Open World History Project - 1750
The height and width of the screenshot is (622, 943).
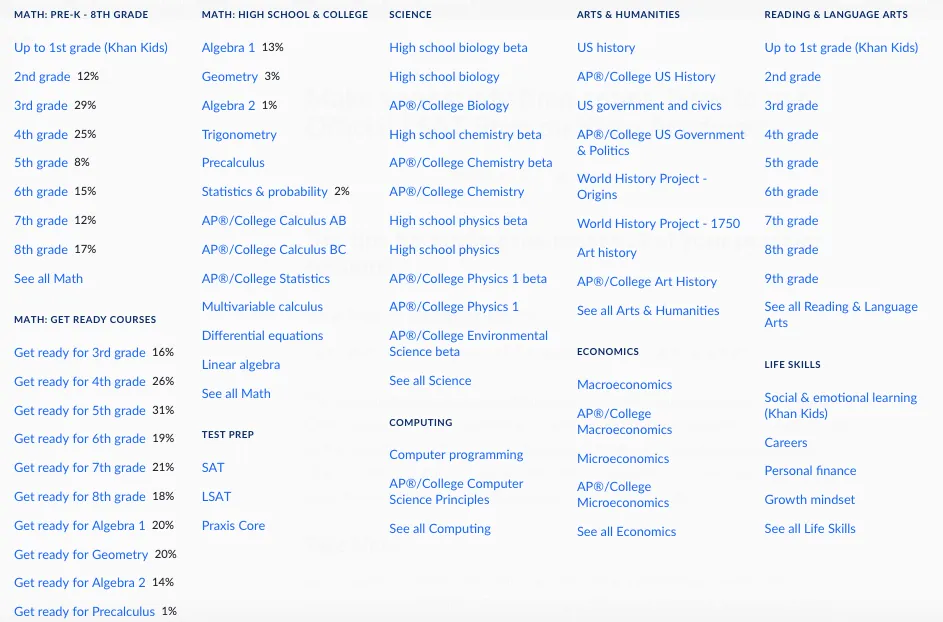coord(659,223)
